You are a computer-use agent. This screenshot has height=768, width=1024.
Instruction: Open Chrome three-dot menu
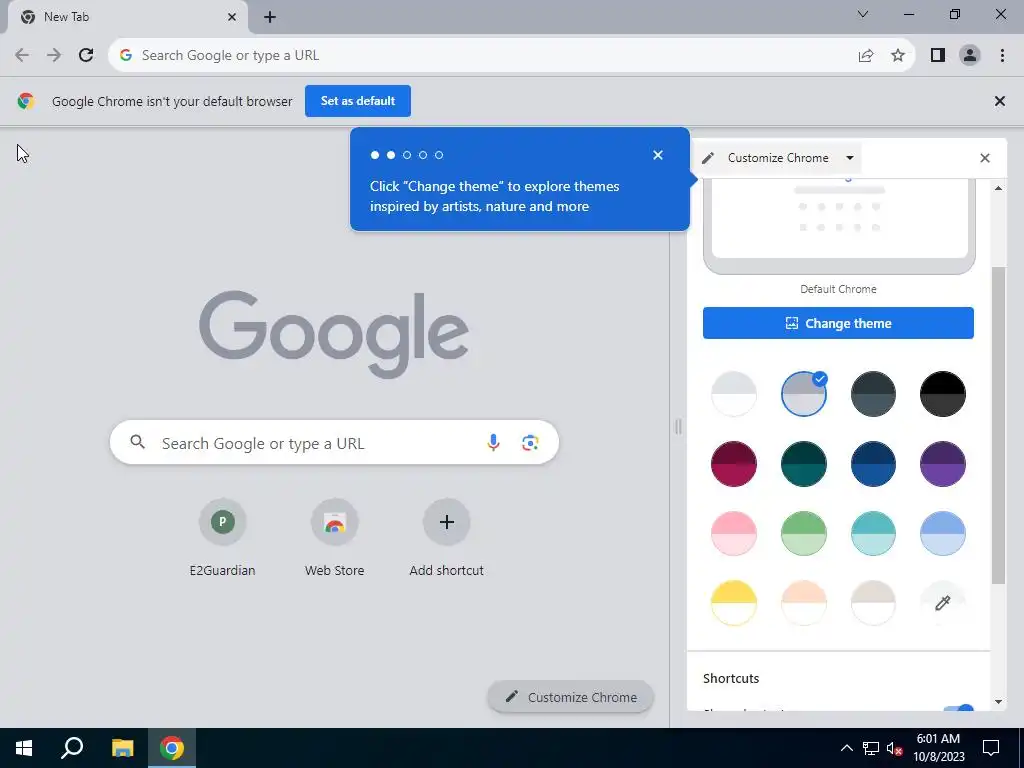pos(1002,56)
